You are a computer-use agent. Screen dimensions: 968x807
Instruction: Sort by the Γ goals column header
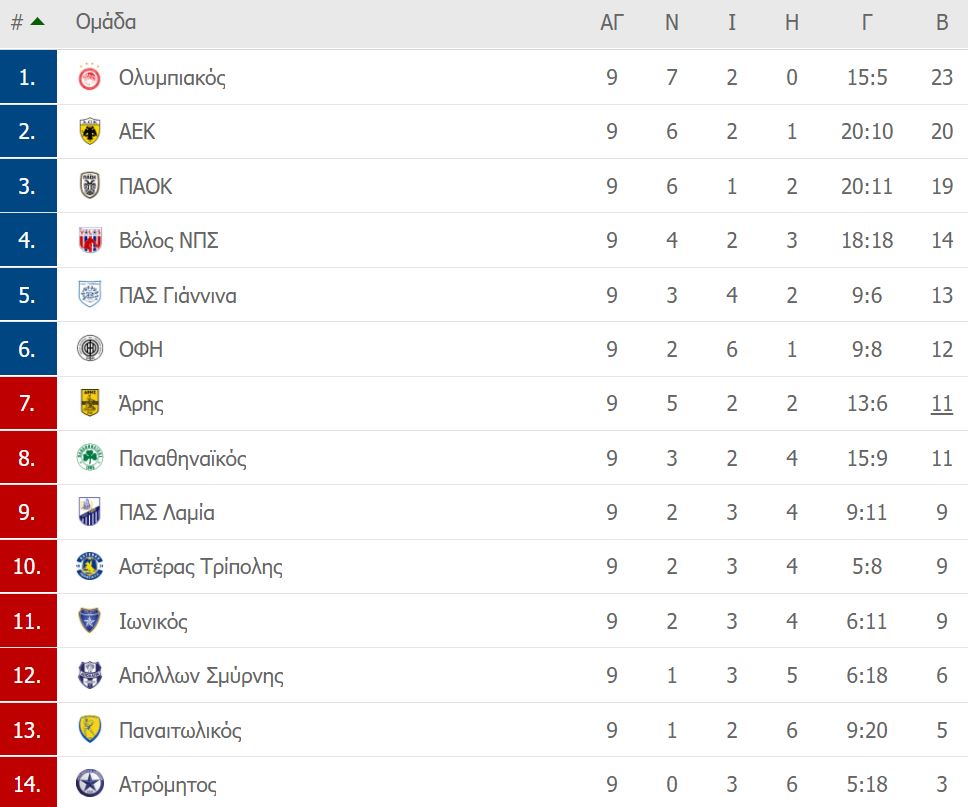click(x=867, y=22)
